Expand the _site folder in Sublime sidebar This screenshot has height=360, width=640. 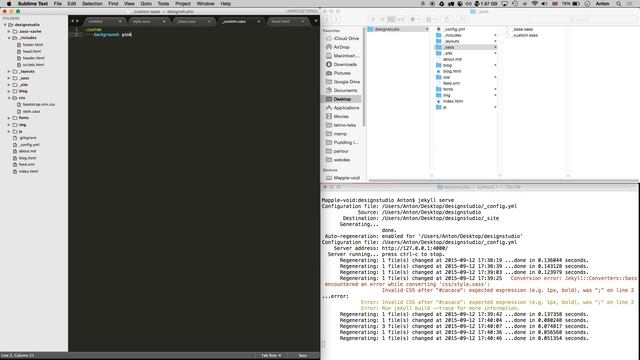[x=9, y=84]
